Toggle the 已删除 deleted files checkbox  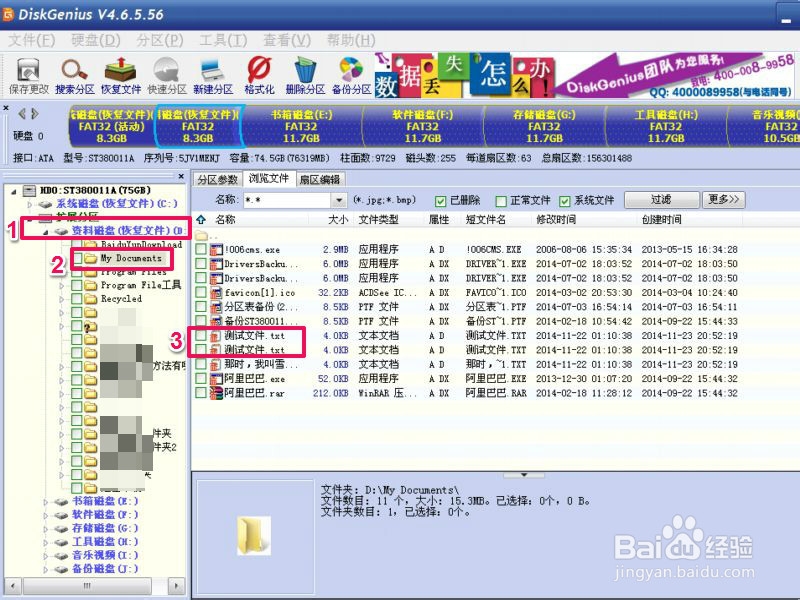(x=441, y=201)
